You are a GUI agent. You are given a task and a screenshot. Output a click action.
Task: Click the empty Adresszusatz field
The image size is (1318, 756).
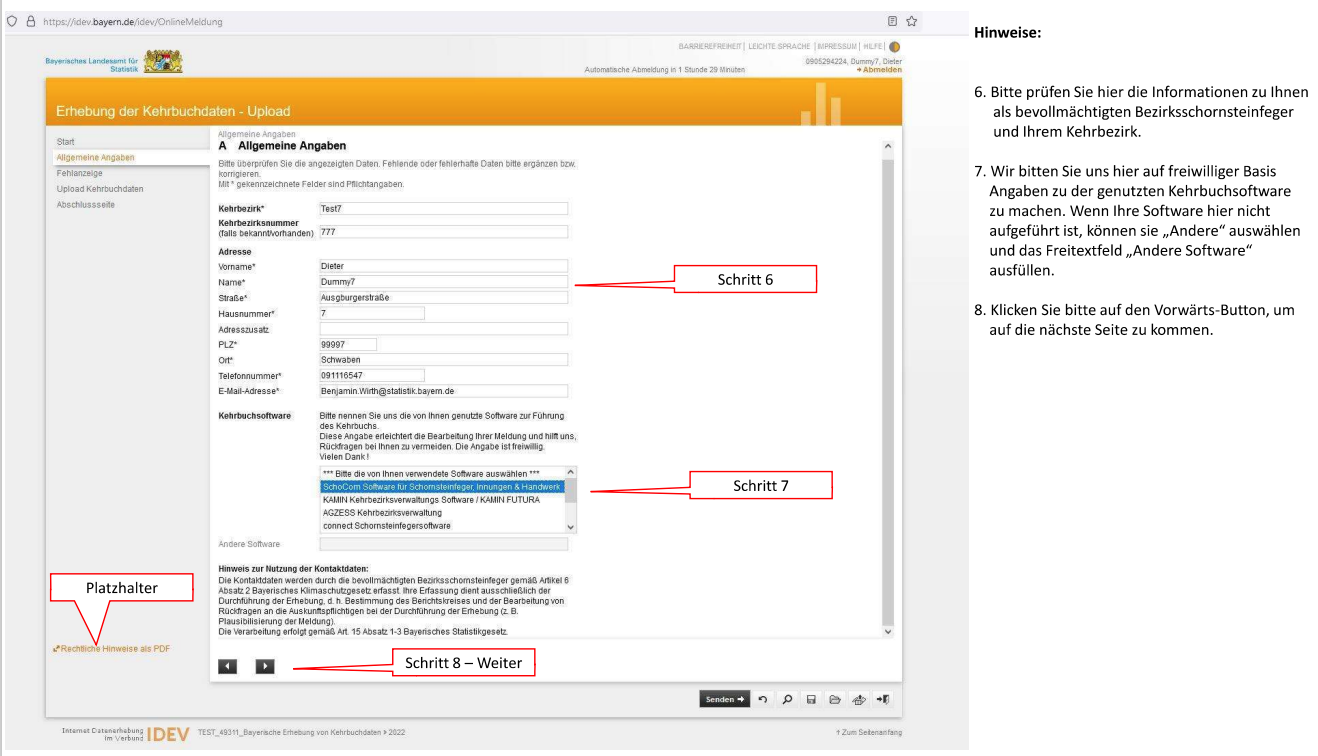443,328
